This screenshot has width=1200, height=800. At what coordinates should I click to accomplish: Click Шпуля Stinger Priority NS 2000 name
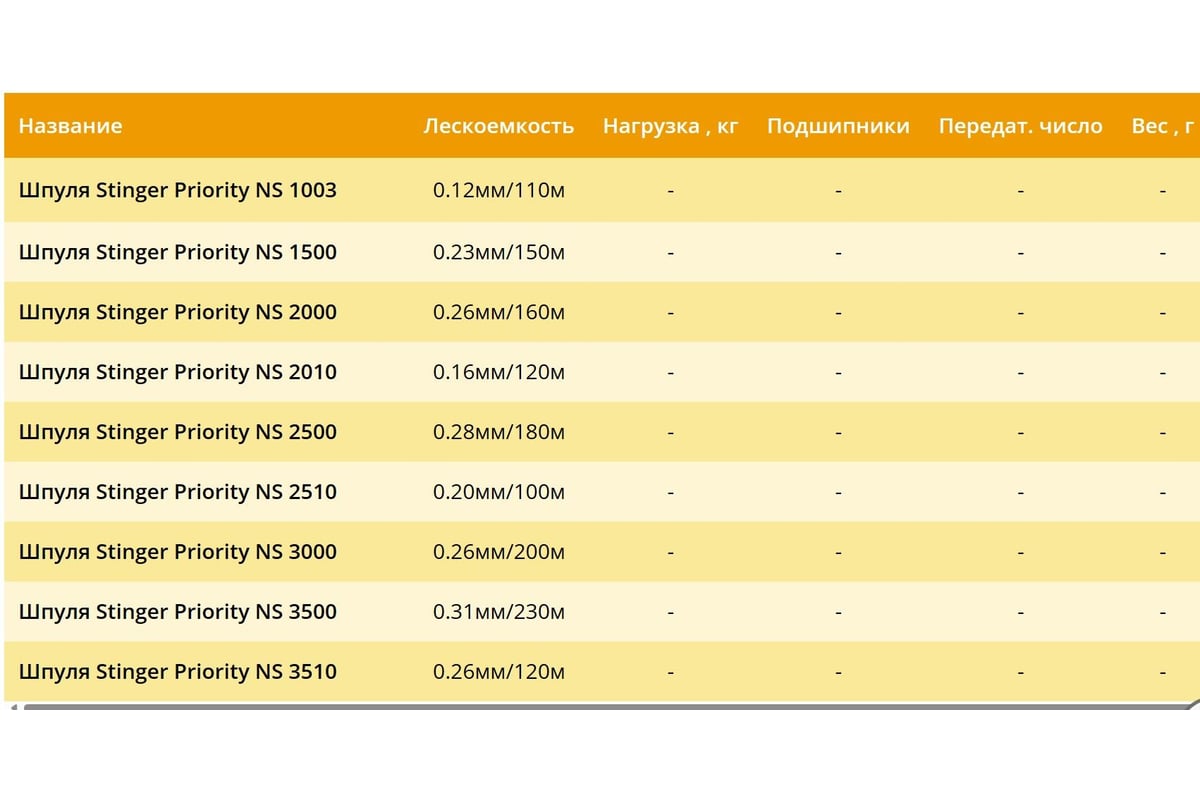[178, 312]
